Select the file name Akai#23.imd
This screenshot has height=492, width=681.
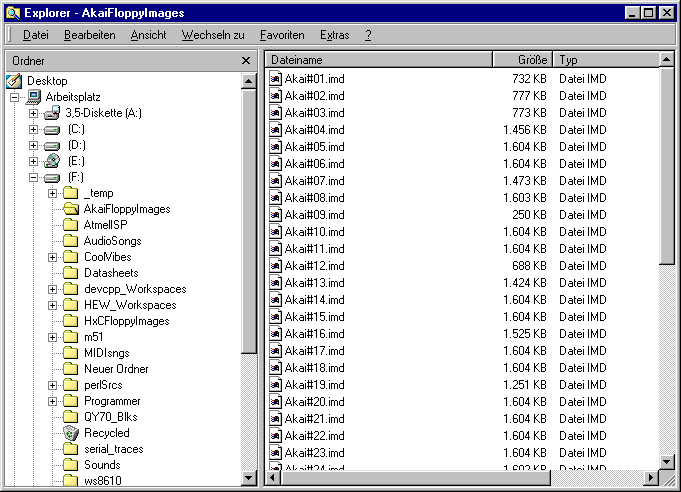coord(314,453)
